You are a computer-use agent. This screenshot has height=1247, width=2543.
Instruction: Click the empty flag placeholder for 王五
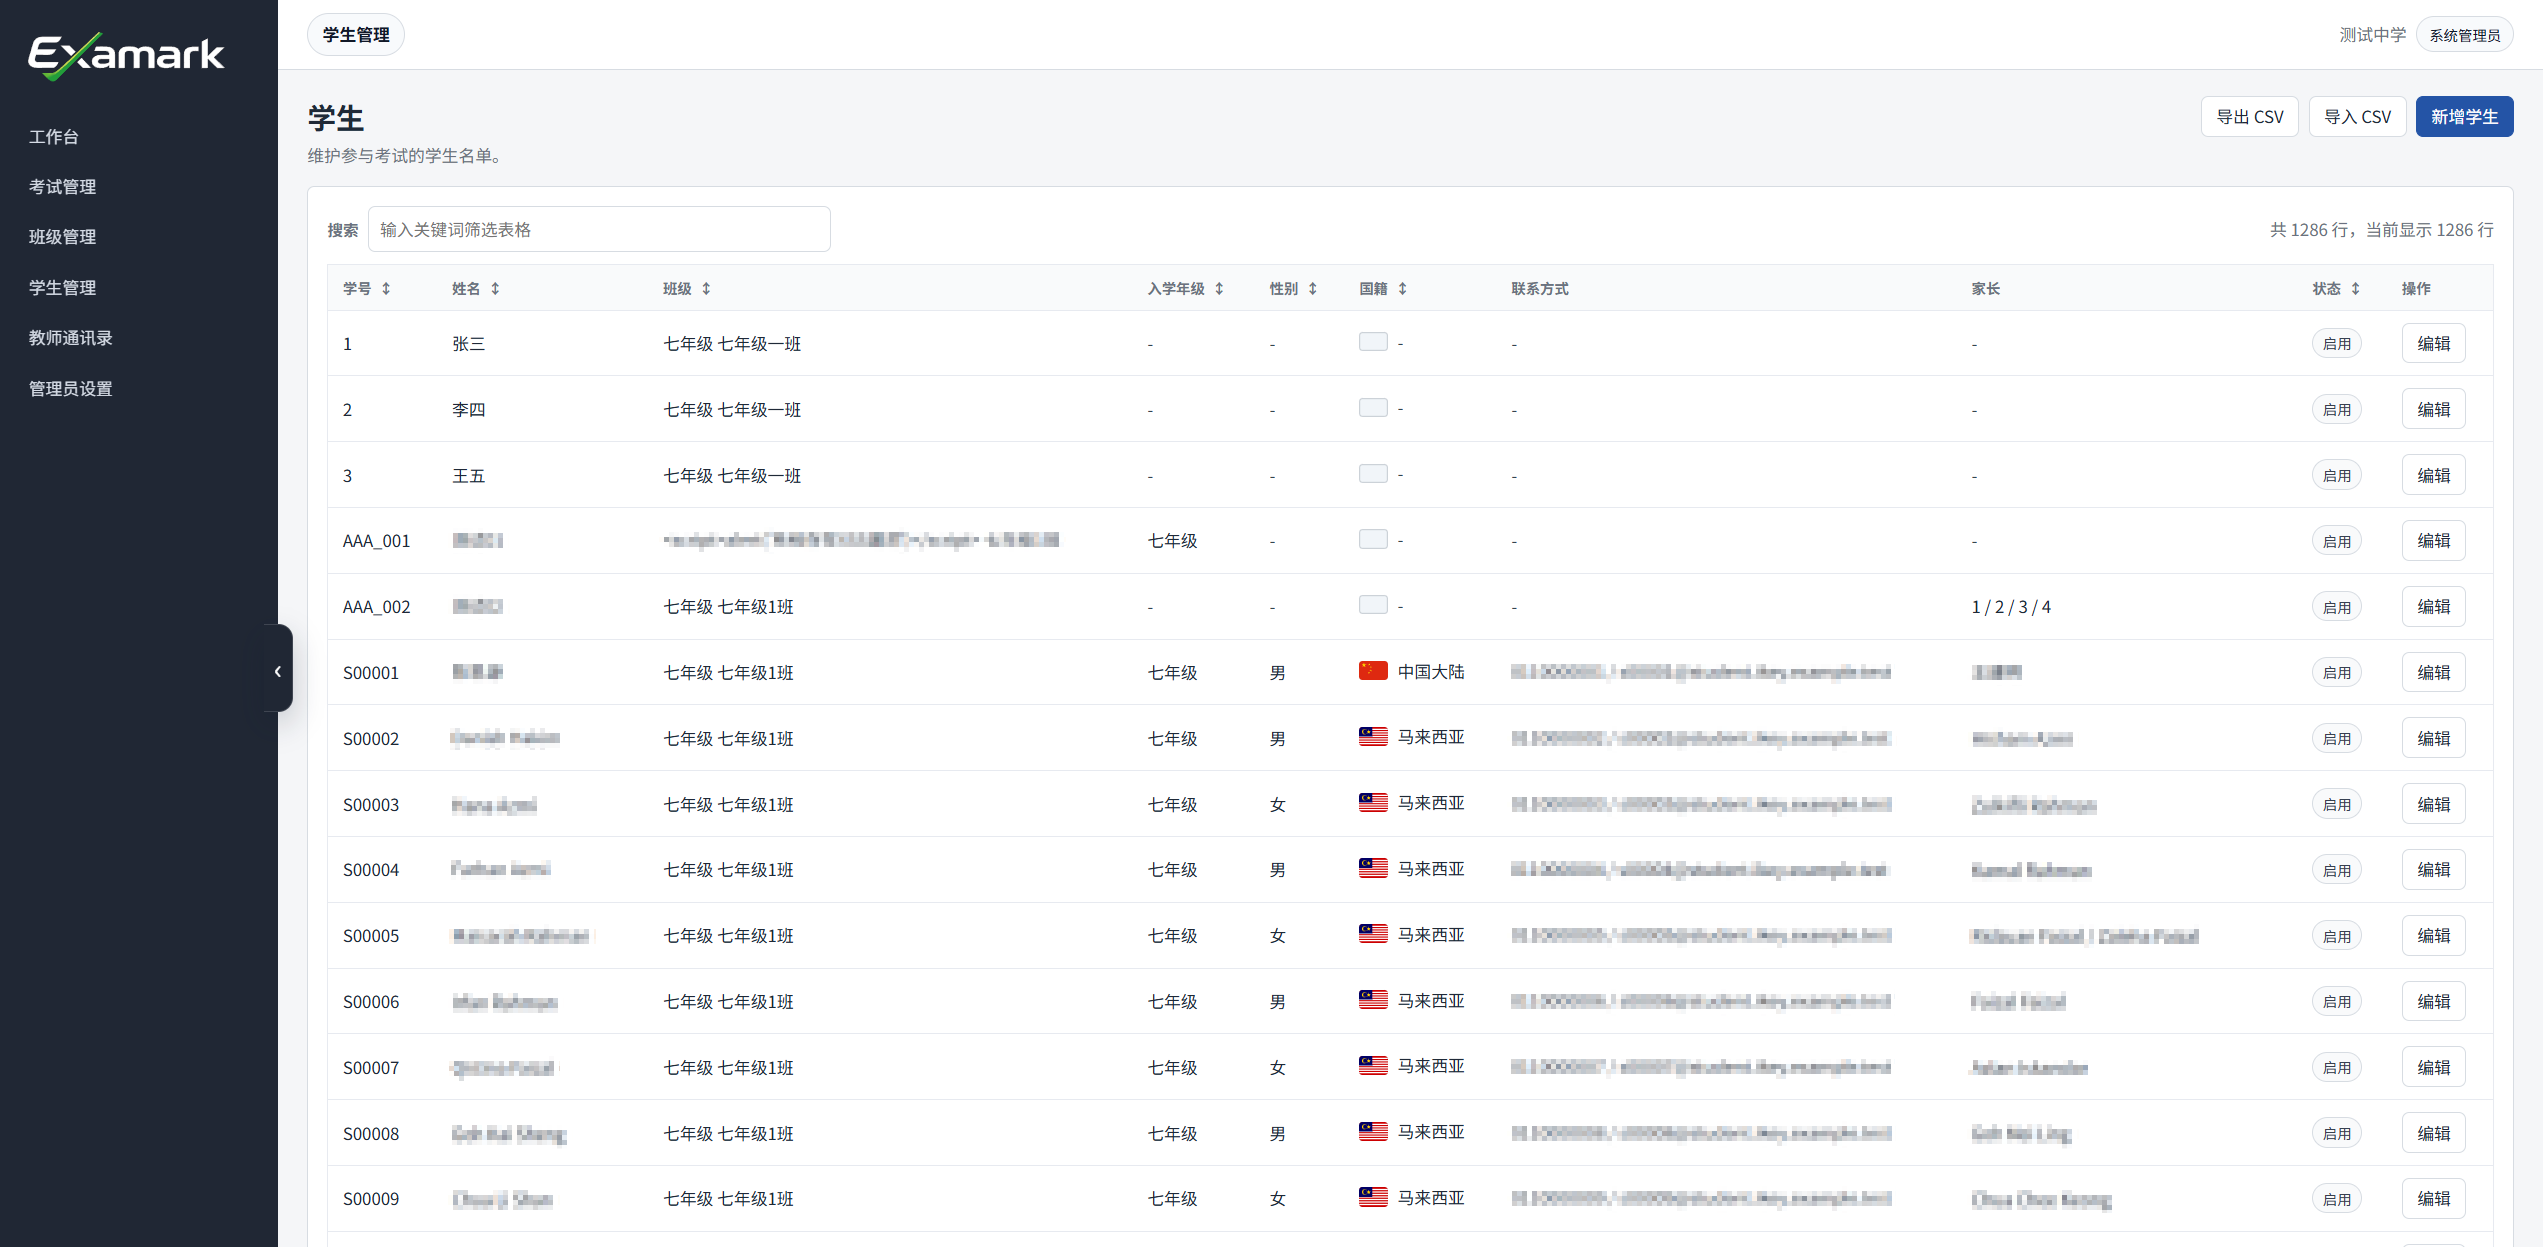point(1373,474)
